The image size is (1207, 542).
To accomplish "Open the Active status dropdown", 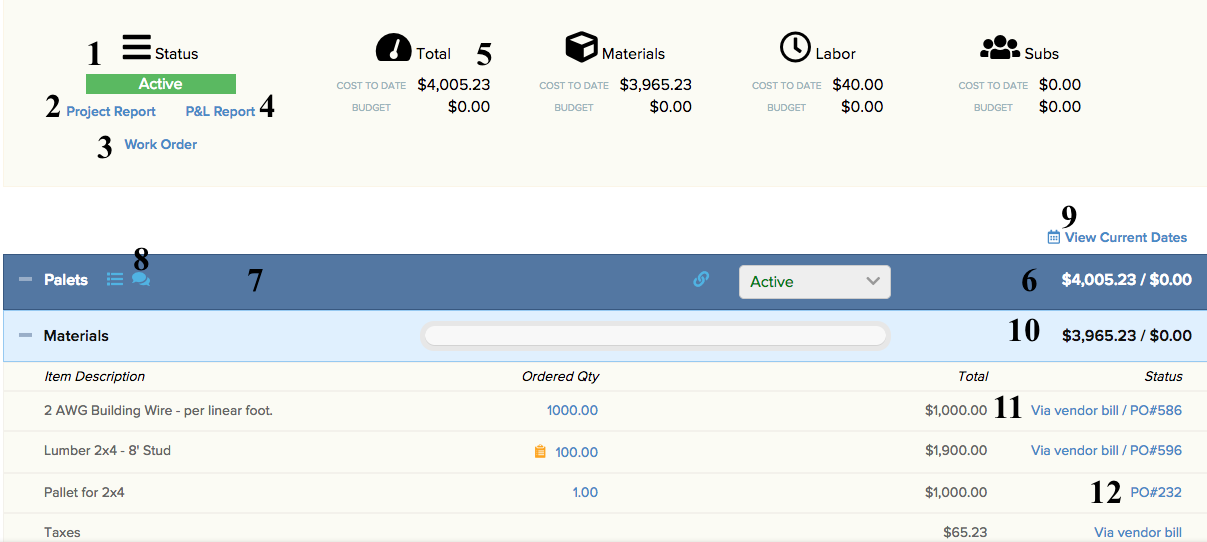I will [814, 282].
